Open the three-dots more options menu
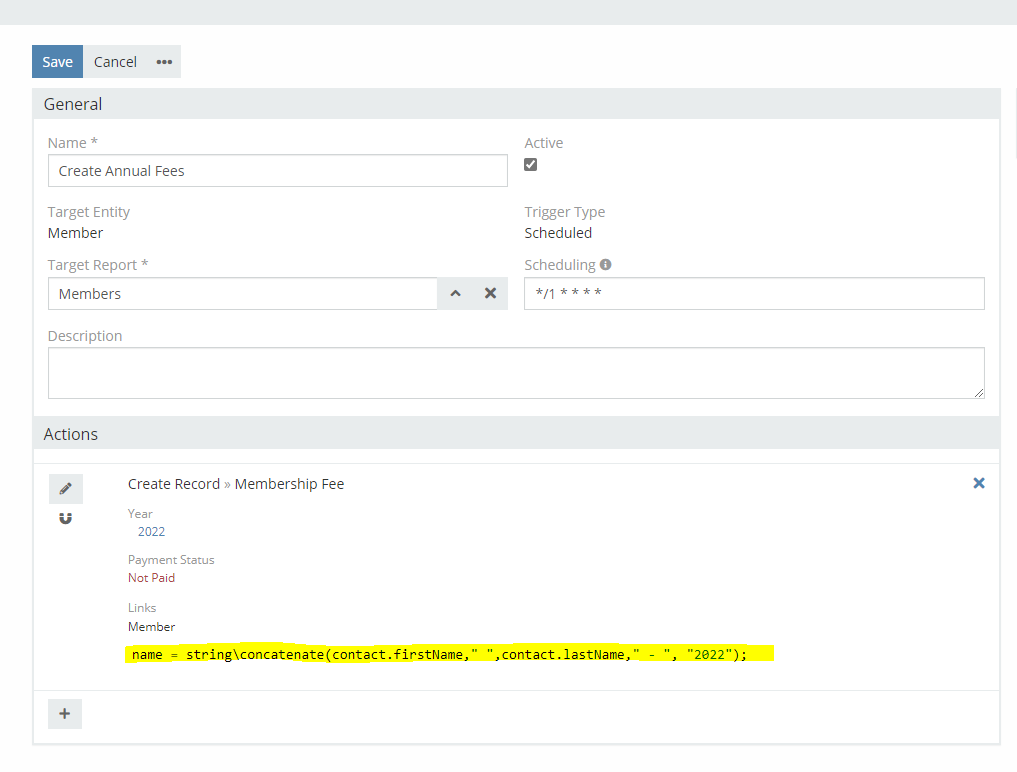The height and width of the screenshot is (772, 1017). (x=164, y=62)
